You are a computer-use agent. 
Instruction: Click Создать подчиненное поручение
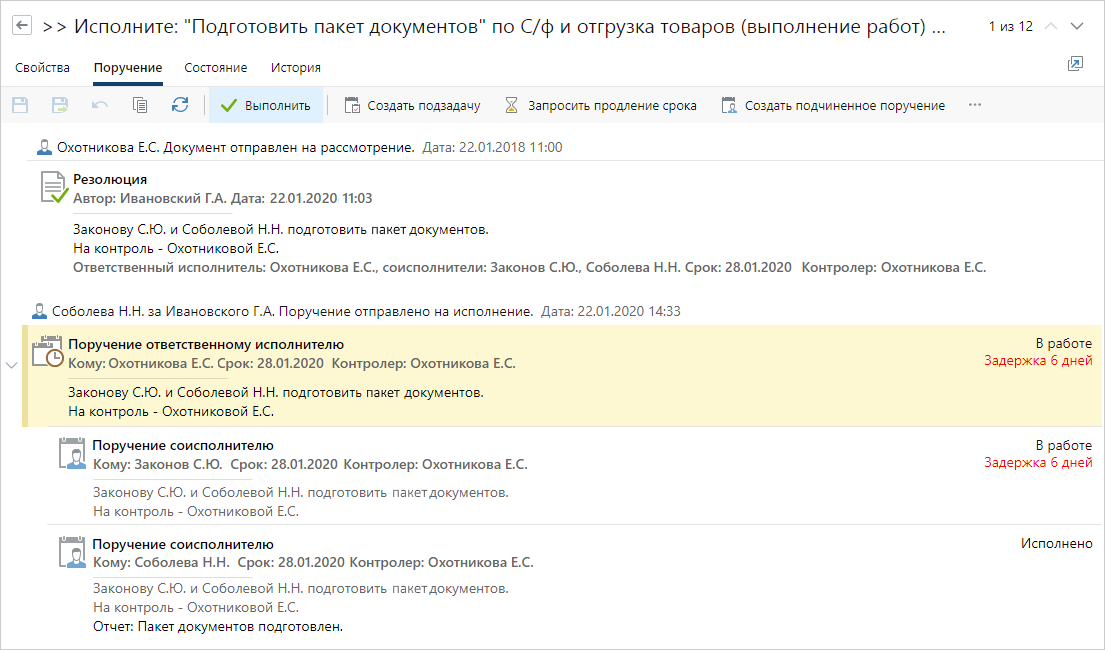coord(833,105)
